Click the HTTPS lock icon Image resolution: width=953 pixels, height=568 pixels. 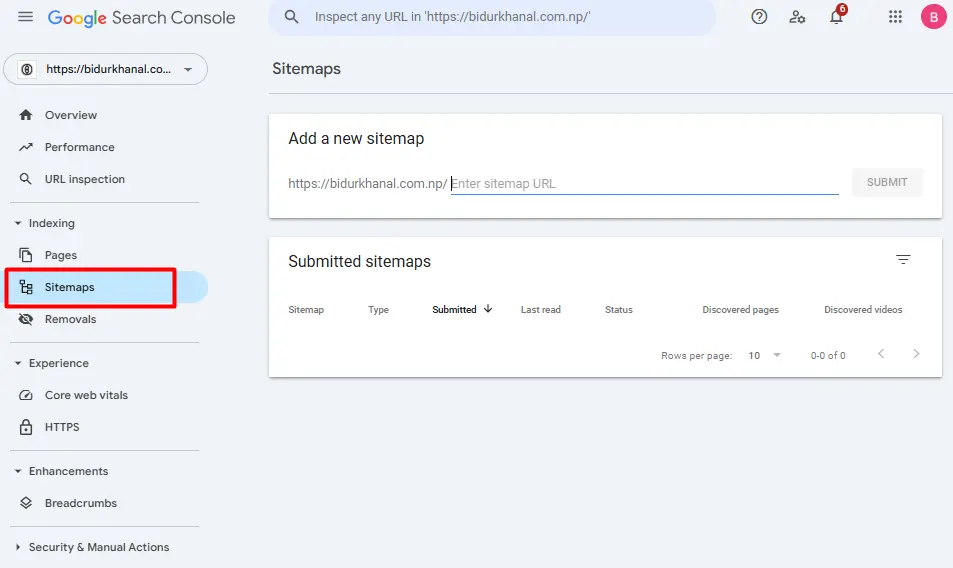(26, 426)
